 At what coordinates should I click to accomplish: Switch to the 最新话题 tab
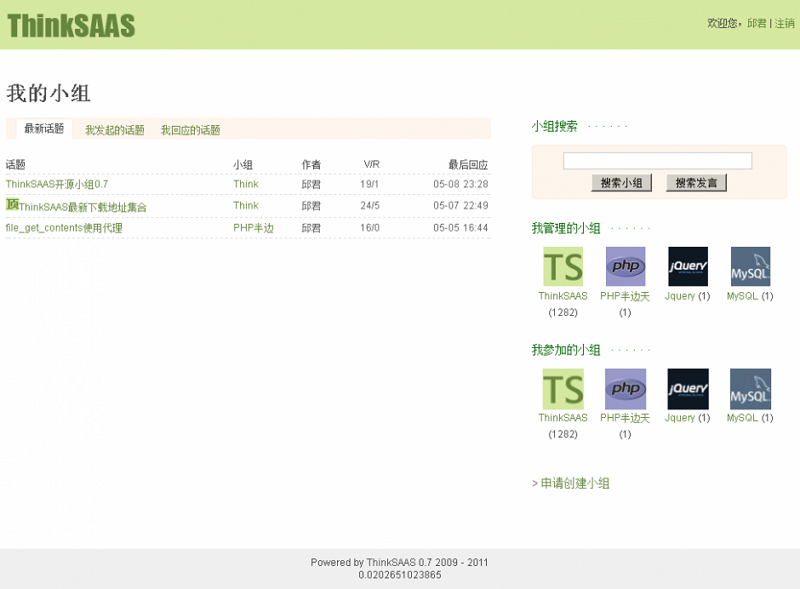44,129
